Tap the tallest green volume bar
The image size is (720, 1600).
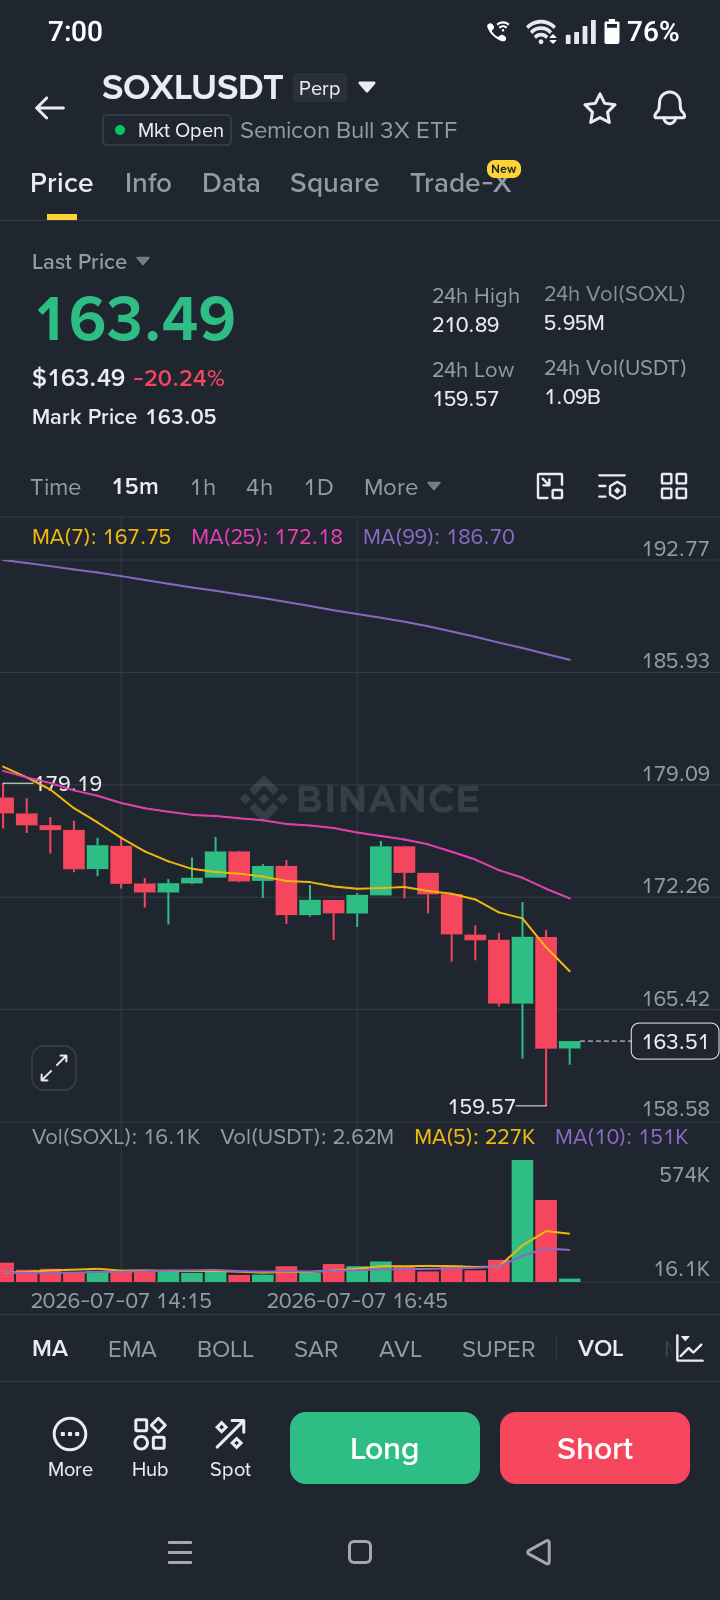(522, 1221)
